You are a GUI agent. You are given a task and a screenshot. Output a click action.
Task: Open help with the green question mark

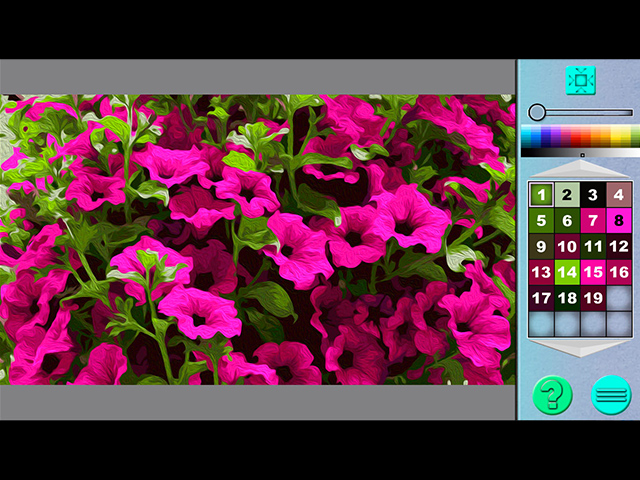[x=552, y=395]
